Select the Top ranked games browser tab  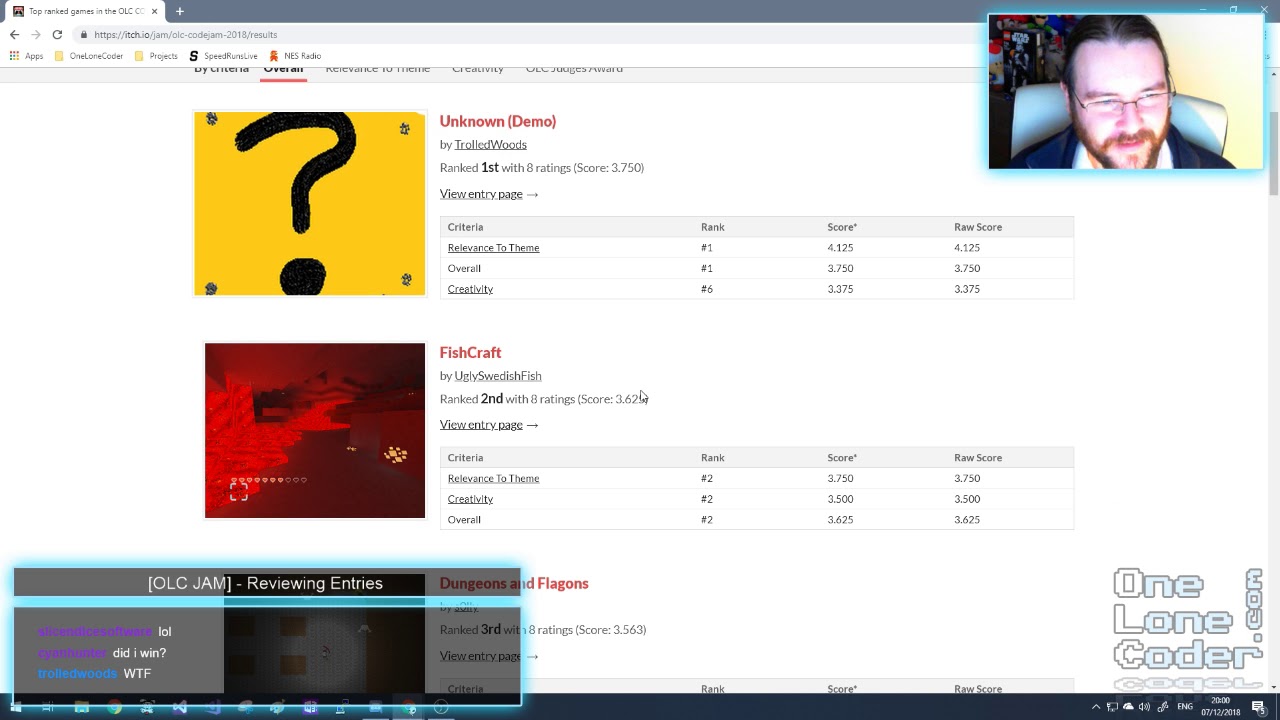(x=84, y=11)
